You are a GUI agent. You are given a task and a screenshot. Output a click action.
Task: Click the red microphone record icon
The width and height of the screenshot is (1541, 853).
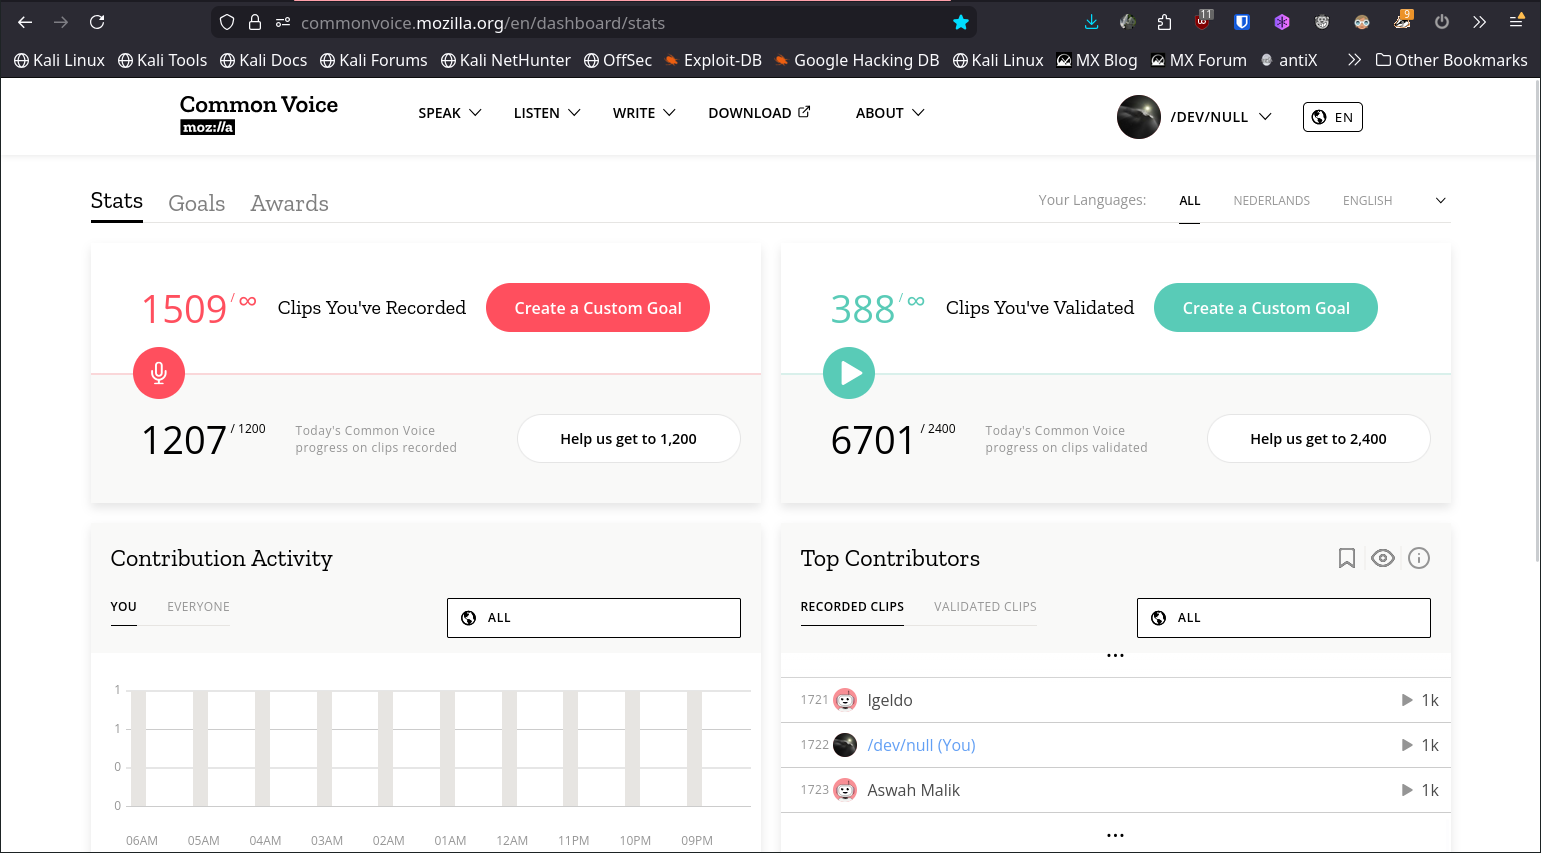coord(159,373)
